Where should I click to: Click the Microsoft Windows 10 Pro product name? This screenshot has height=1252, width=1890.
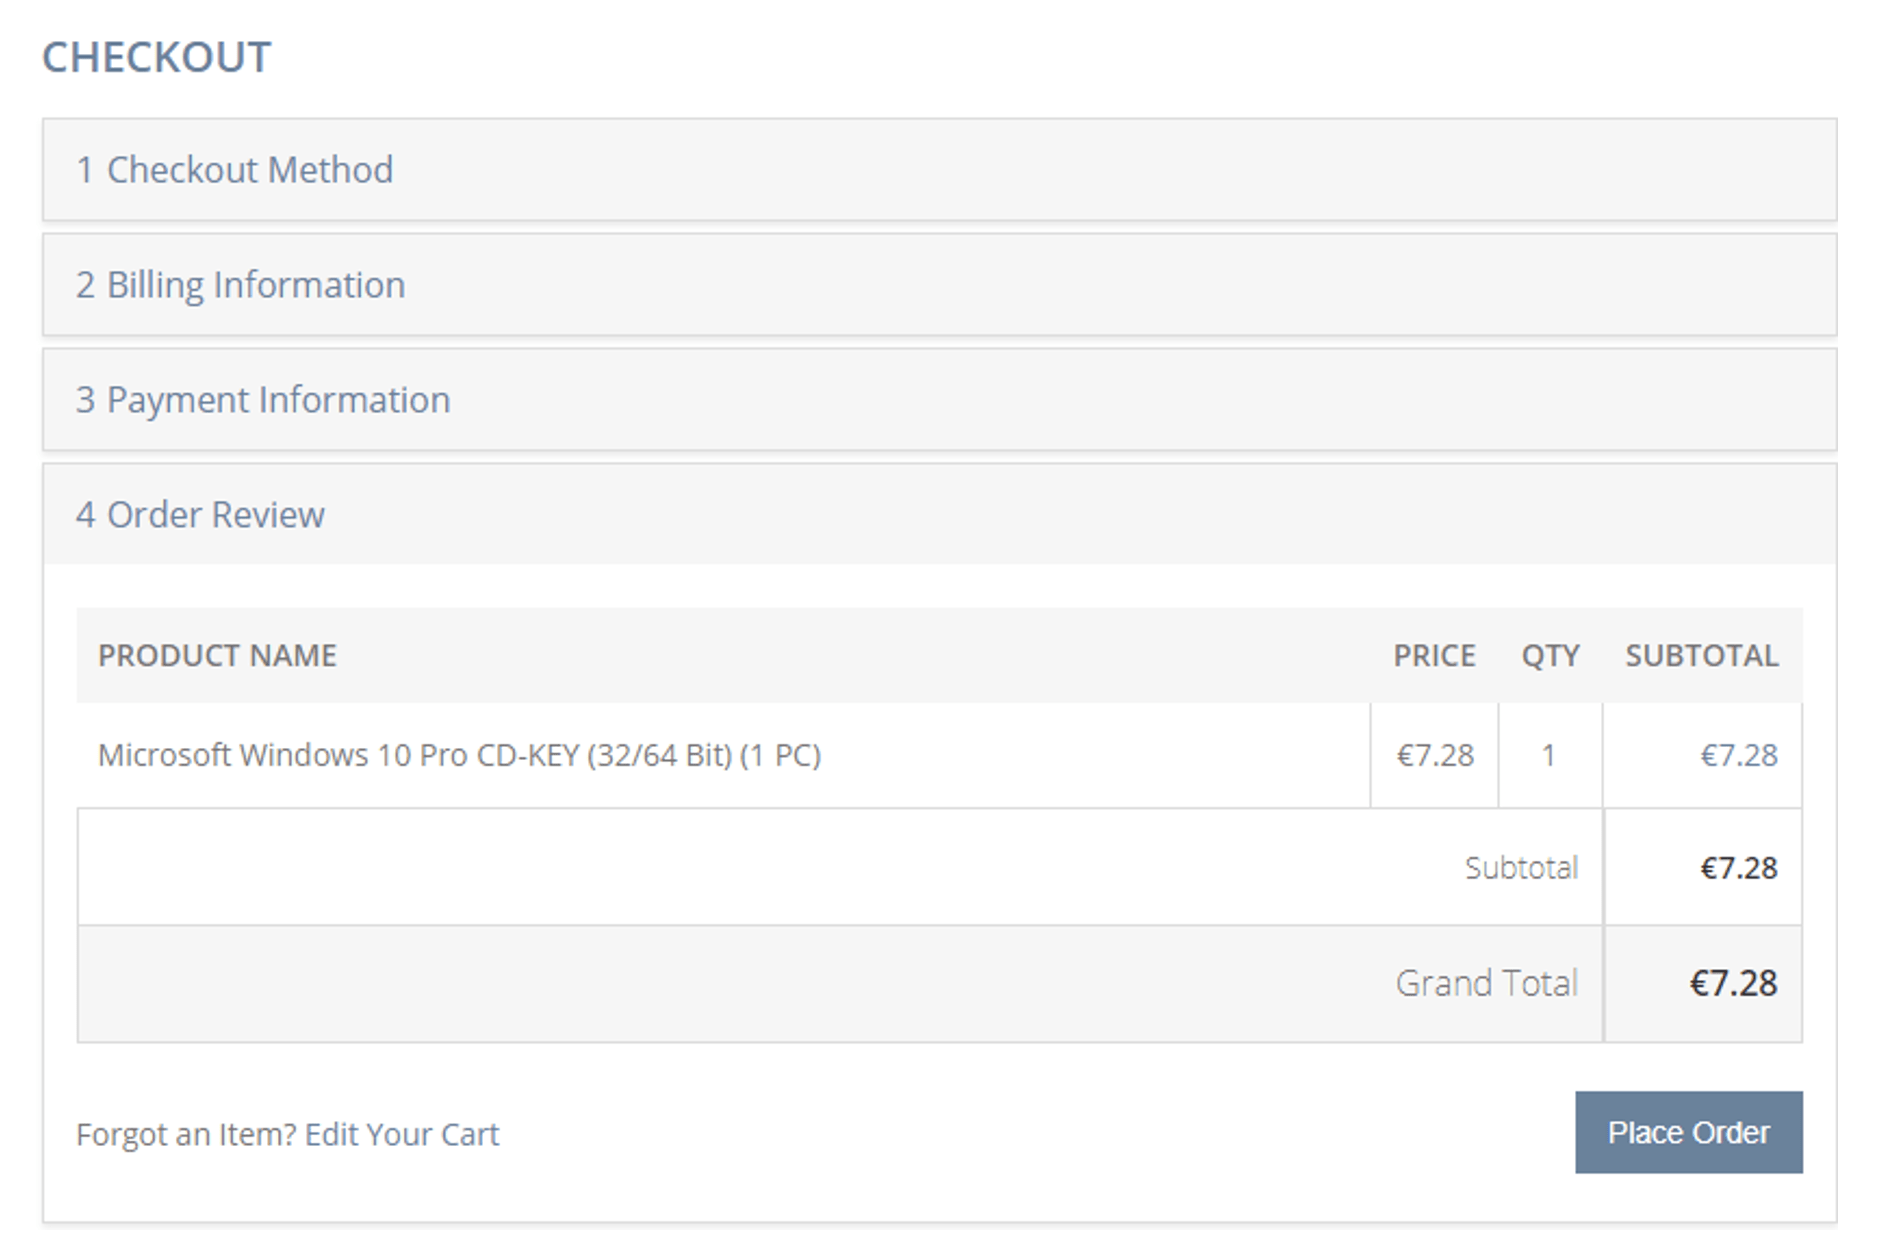coord(459,755)
